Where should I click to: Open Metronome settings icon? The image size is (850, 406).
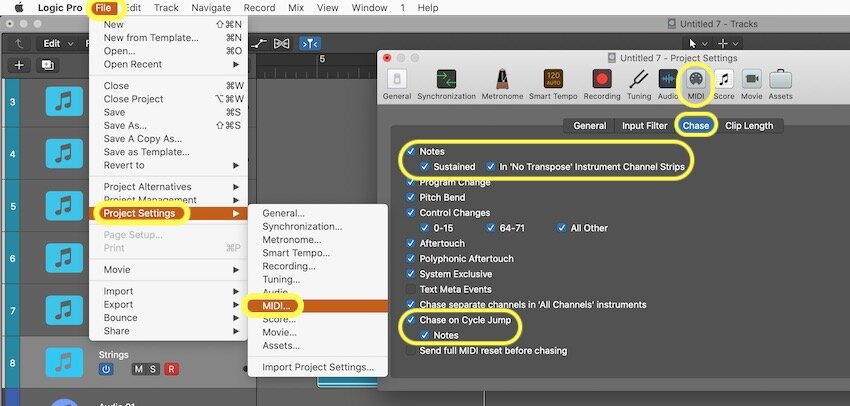[x=502, y=80]
